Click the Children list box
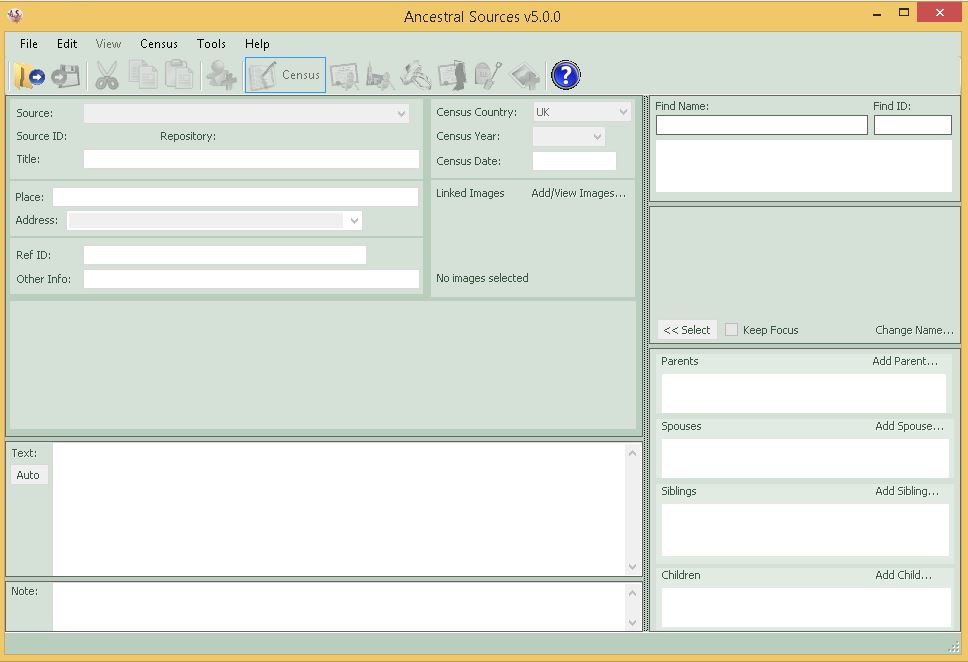The image size is (968, 662). tap(806, 607)
